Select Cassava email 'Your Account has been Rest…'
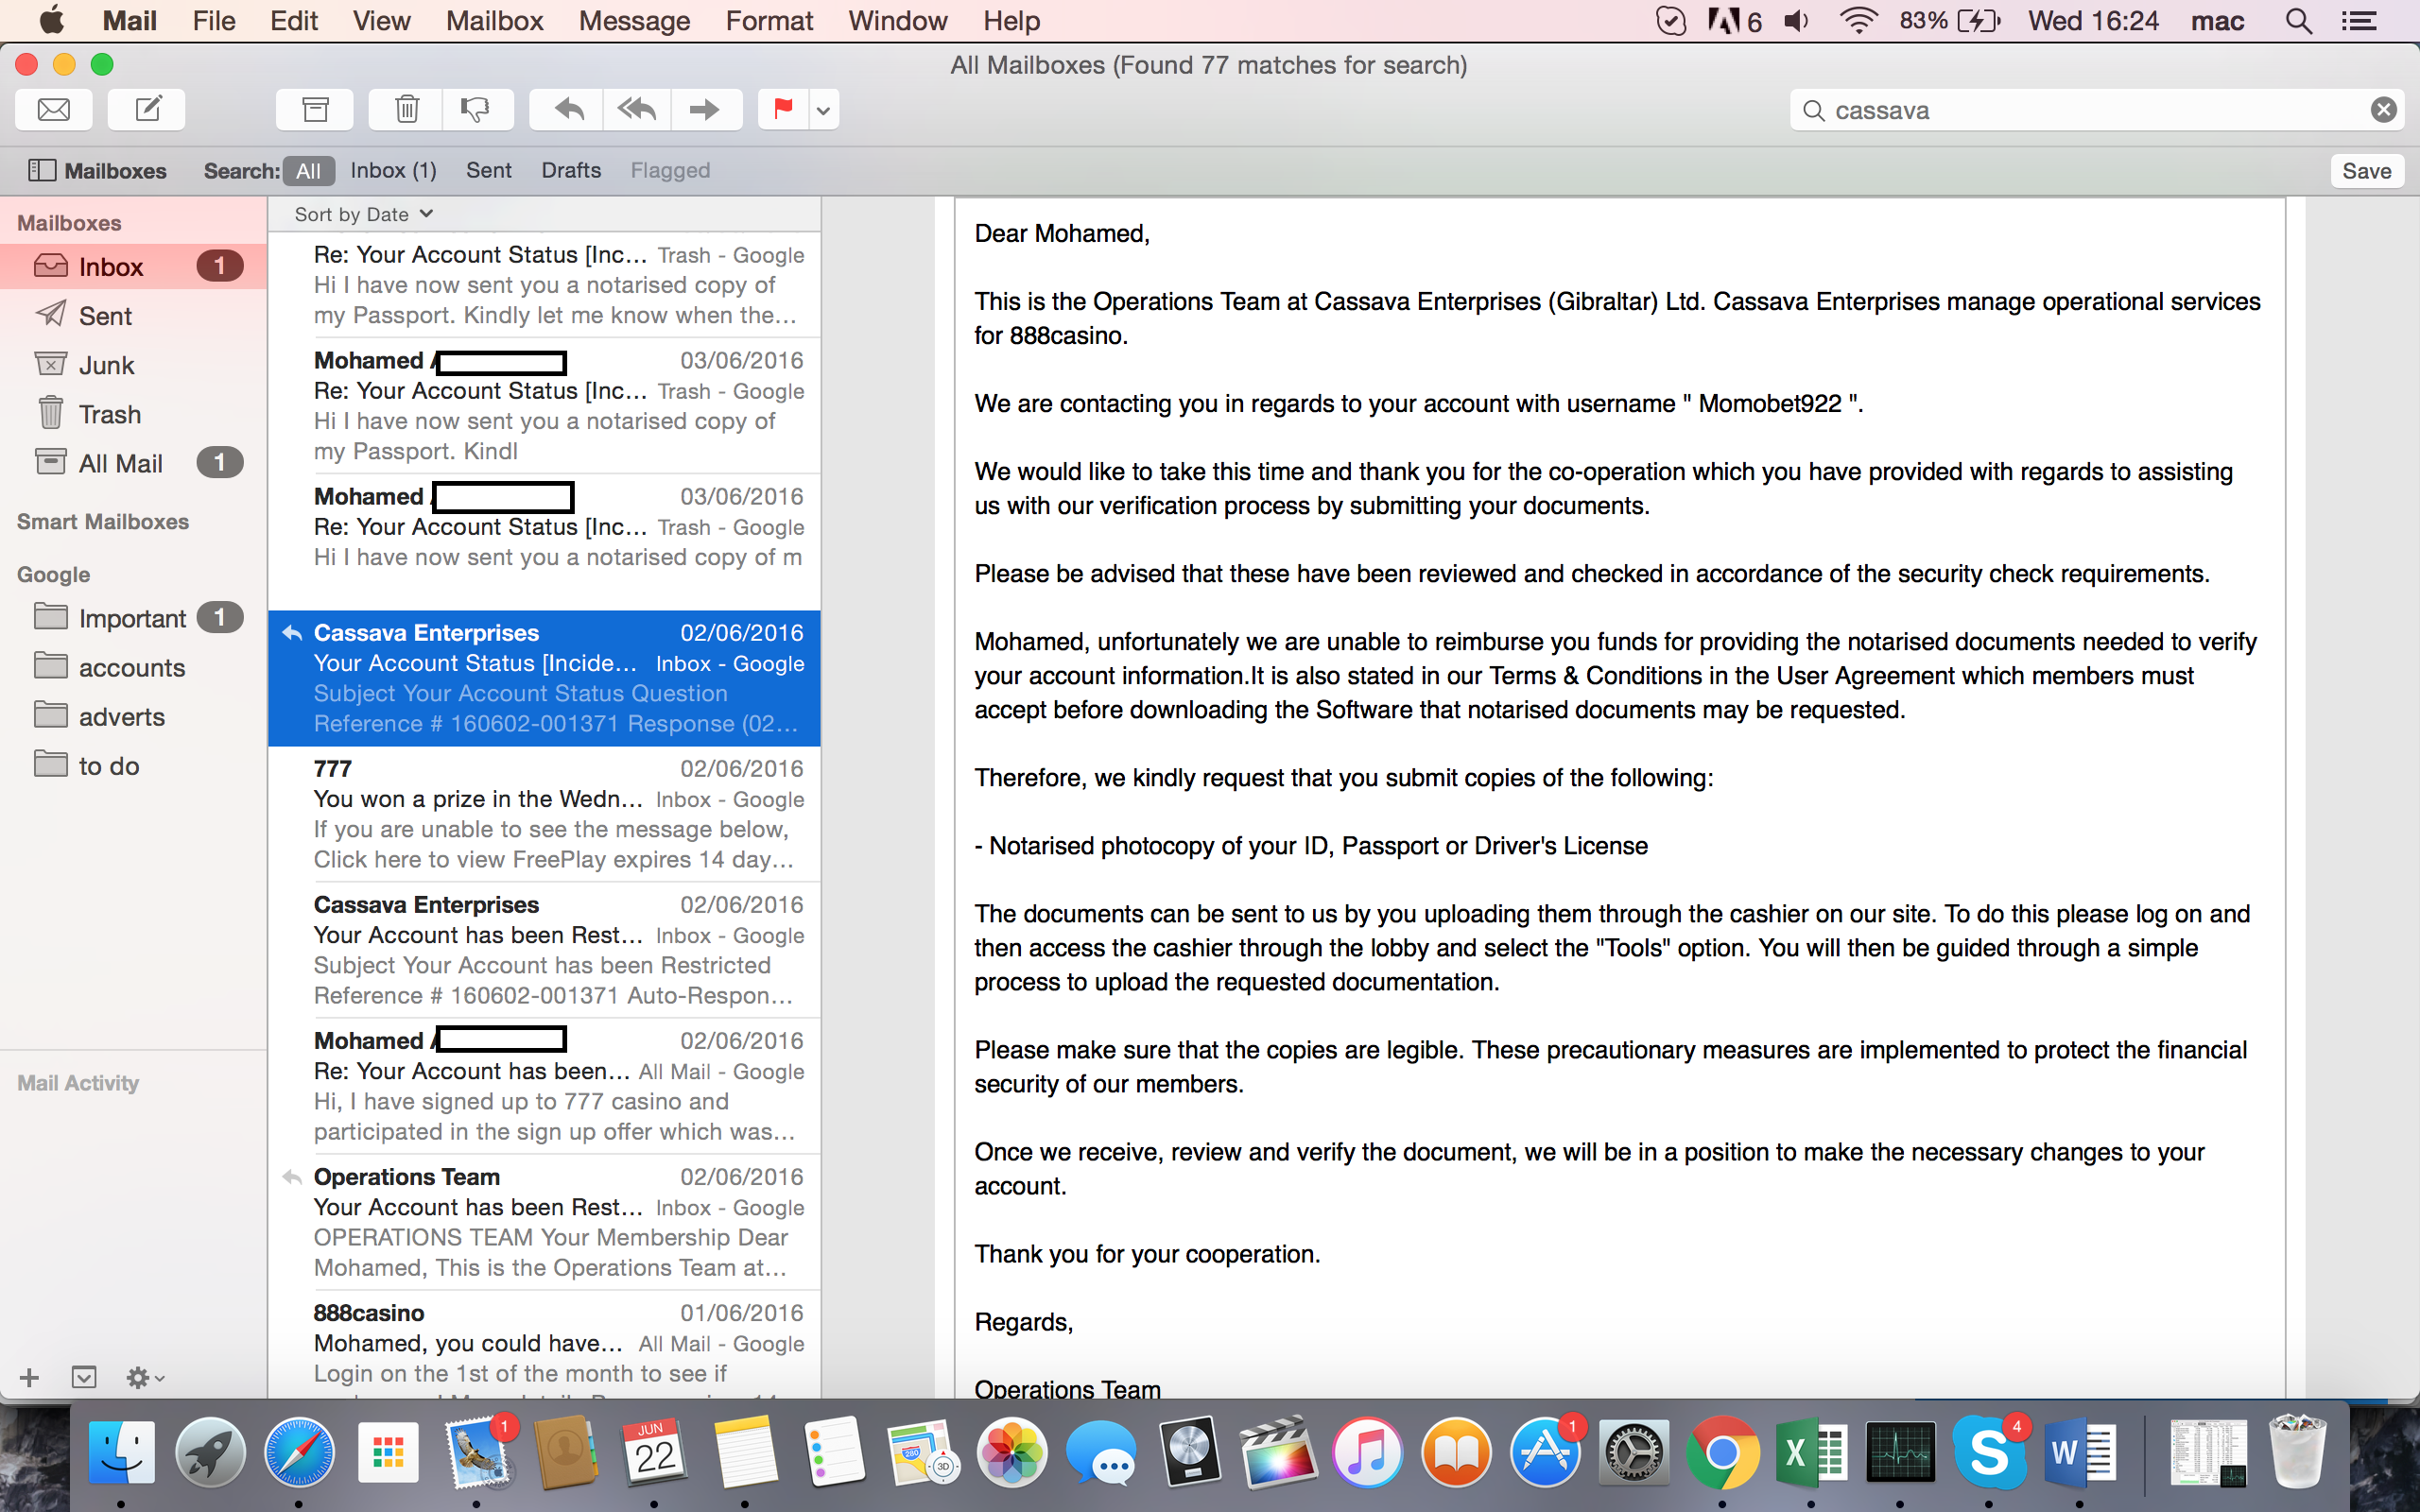The image size is (2420, 1512). [545, 950]
